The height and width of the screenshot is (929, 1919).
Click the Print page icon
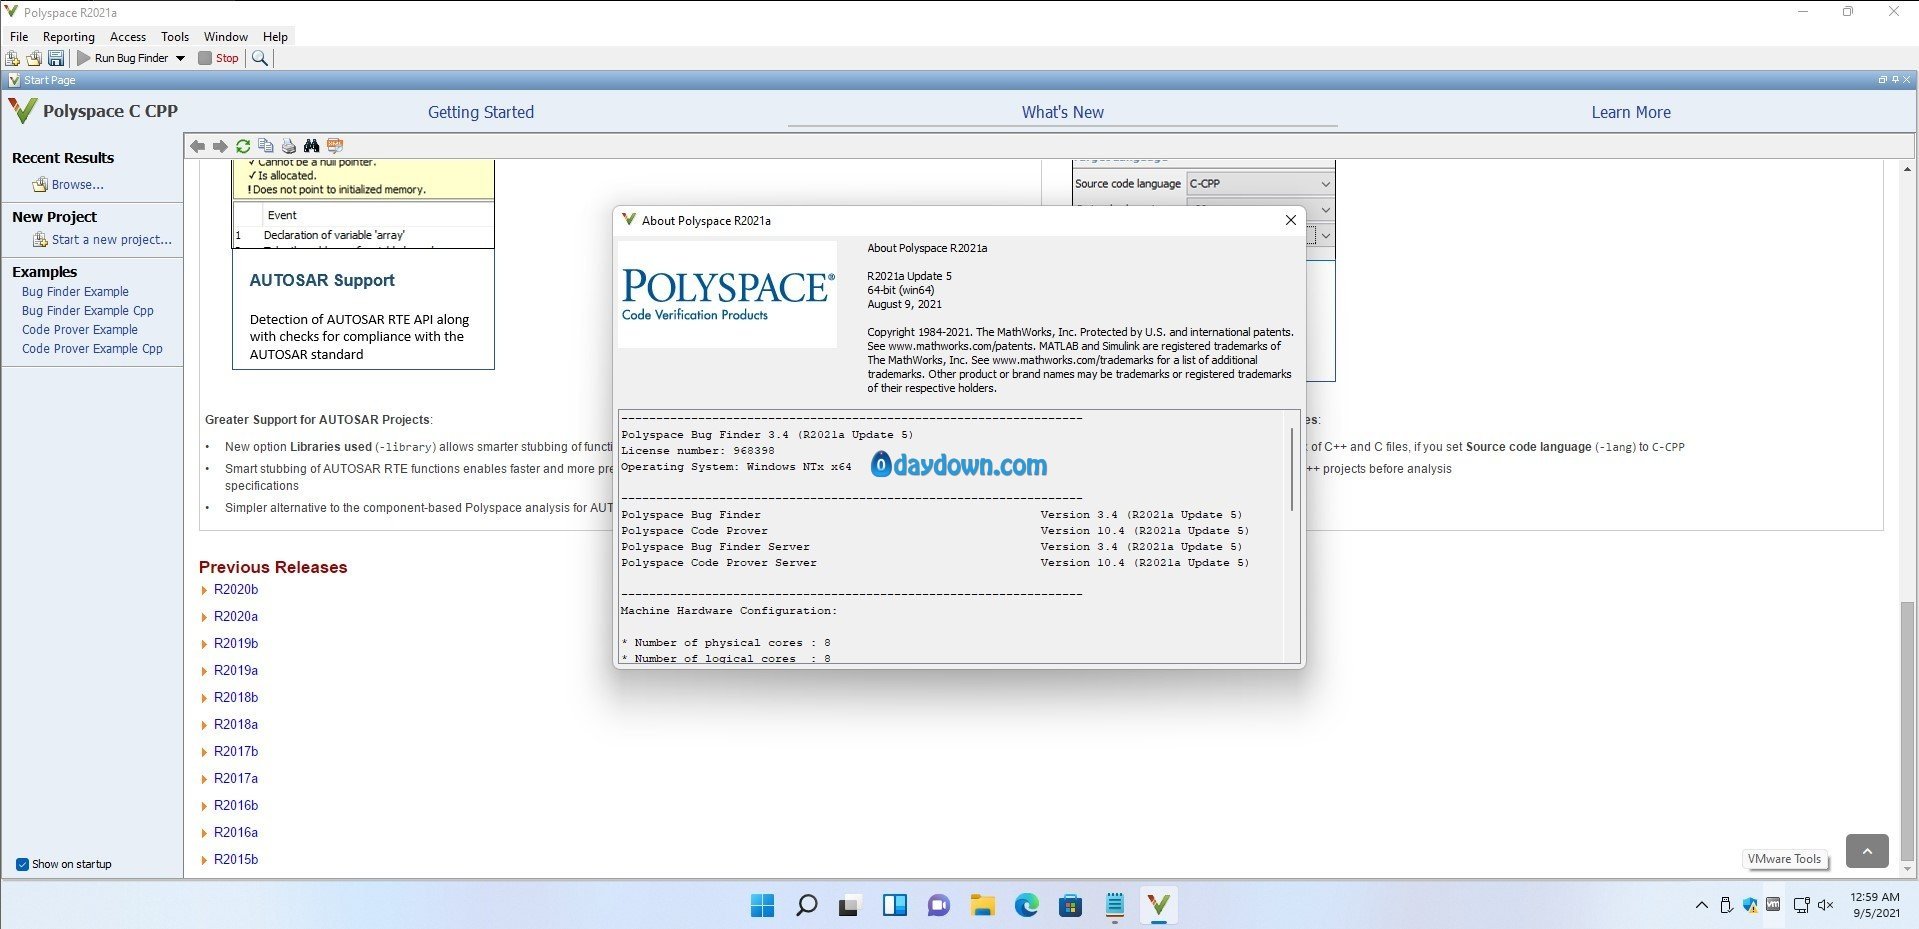point(289,146)
